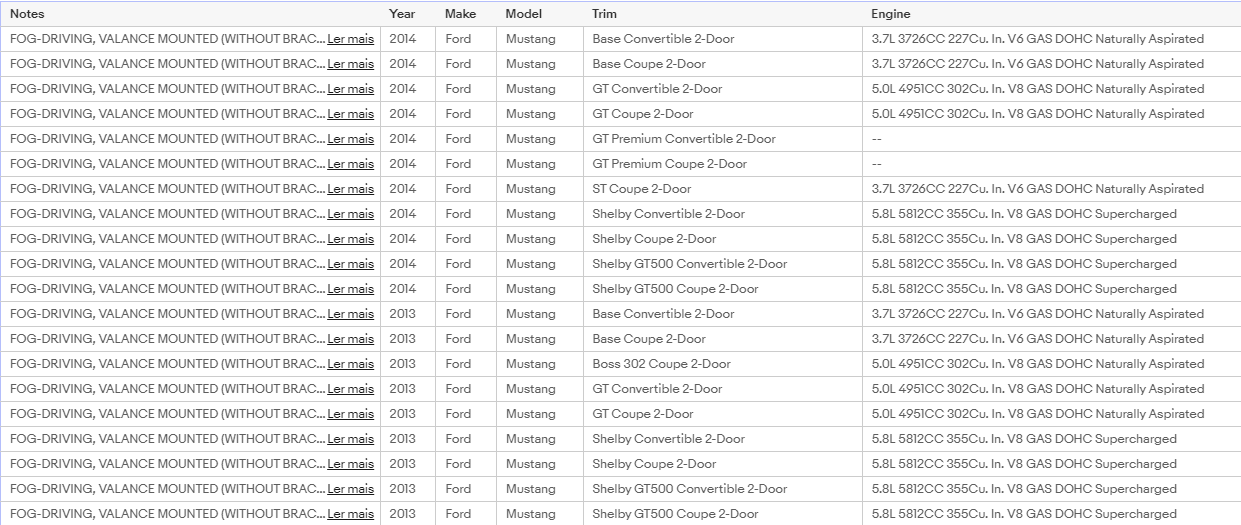The width and height of the screenshot is (1241, 525).
Task: Click Ler mais in 2014 Base Convertible row
Action: (351, 39)
